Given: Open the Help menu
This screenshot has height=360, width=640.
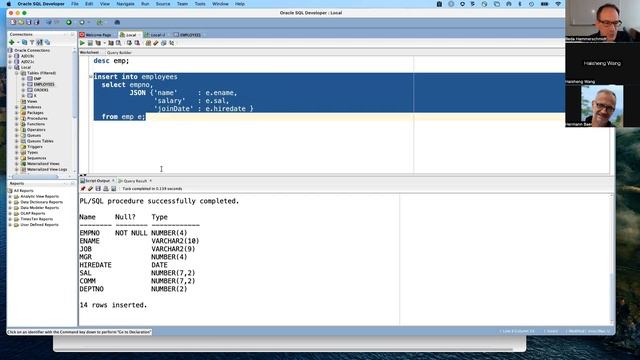Looking at the screenshot, I should pyautogui.click(x=240, y=4).
